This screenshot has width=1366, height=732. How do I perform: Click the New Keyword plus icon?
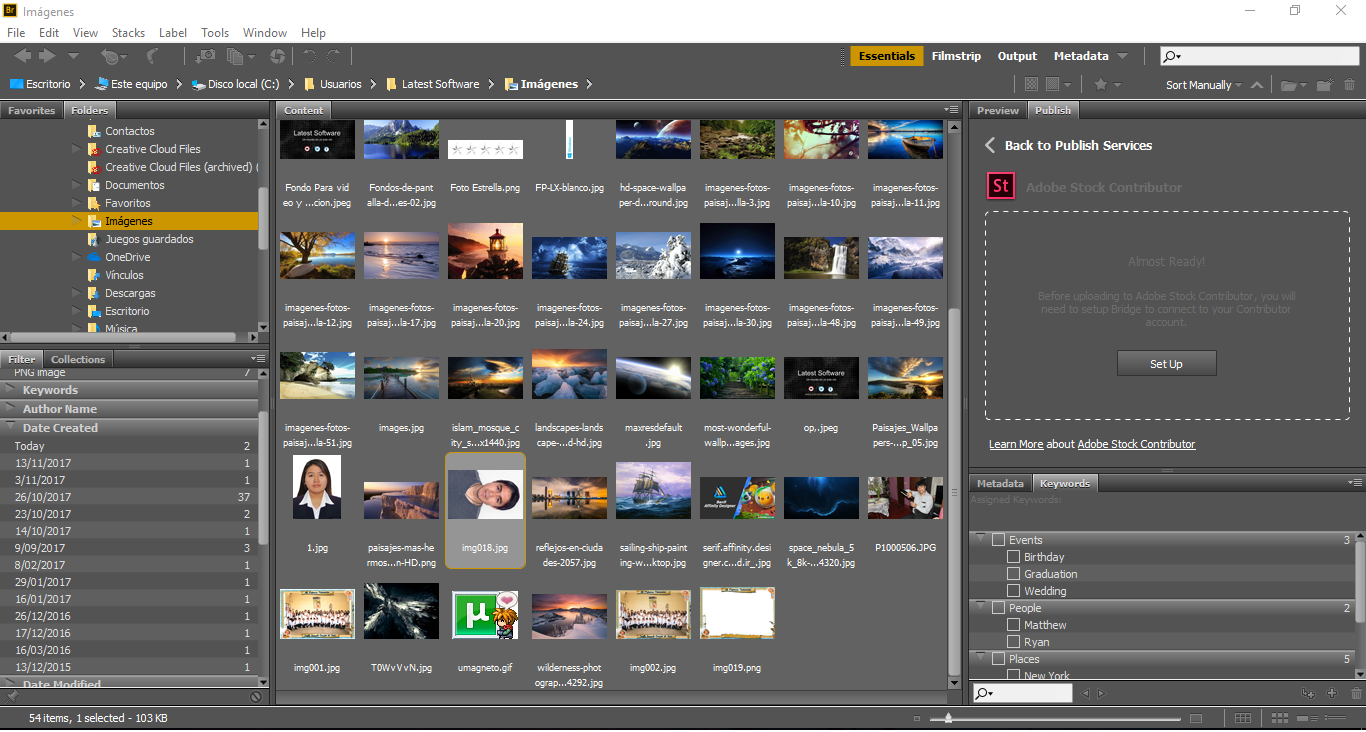pyautogui.click(x=1332, y=693)
